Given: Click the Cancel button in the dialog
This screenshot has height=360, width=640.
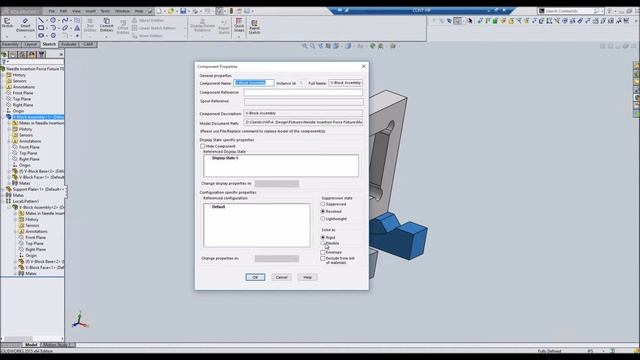Looking at the screenshot, I should (281, 277).
